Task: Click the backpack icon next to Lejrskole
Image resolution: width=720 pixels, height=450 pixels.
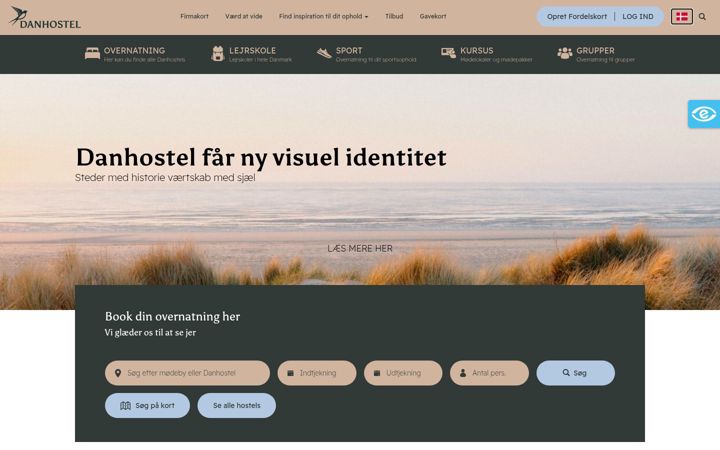Action: tap(218, 53)
